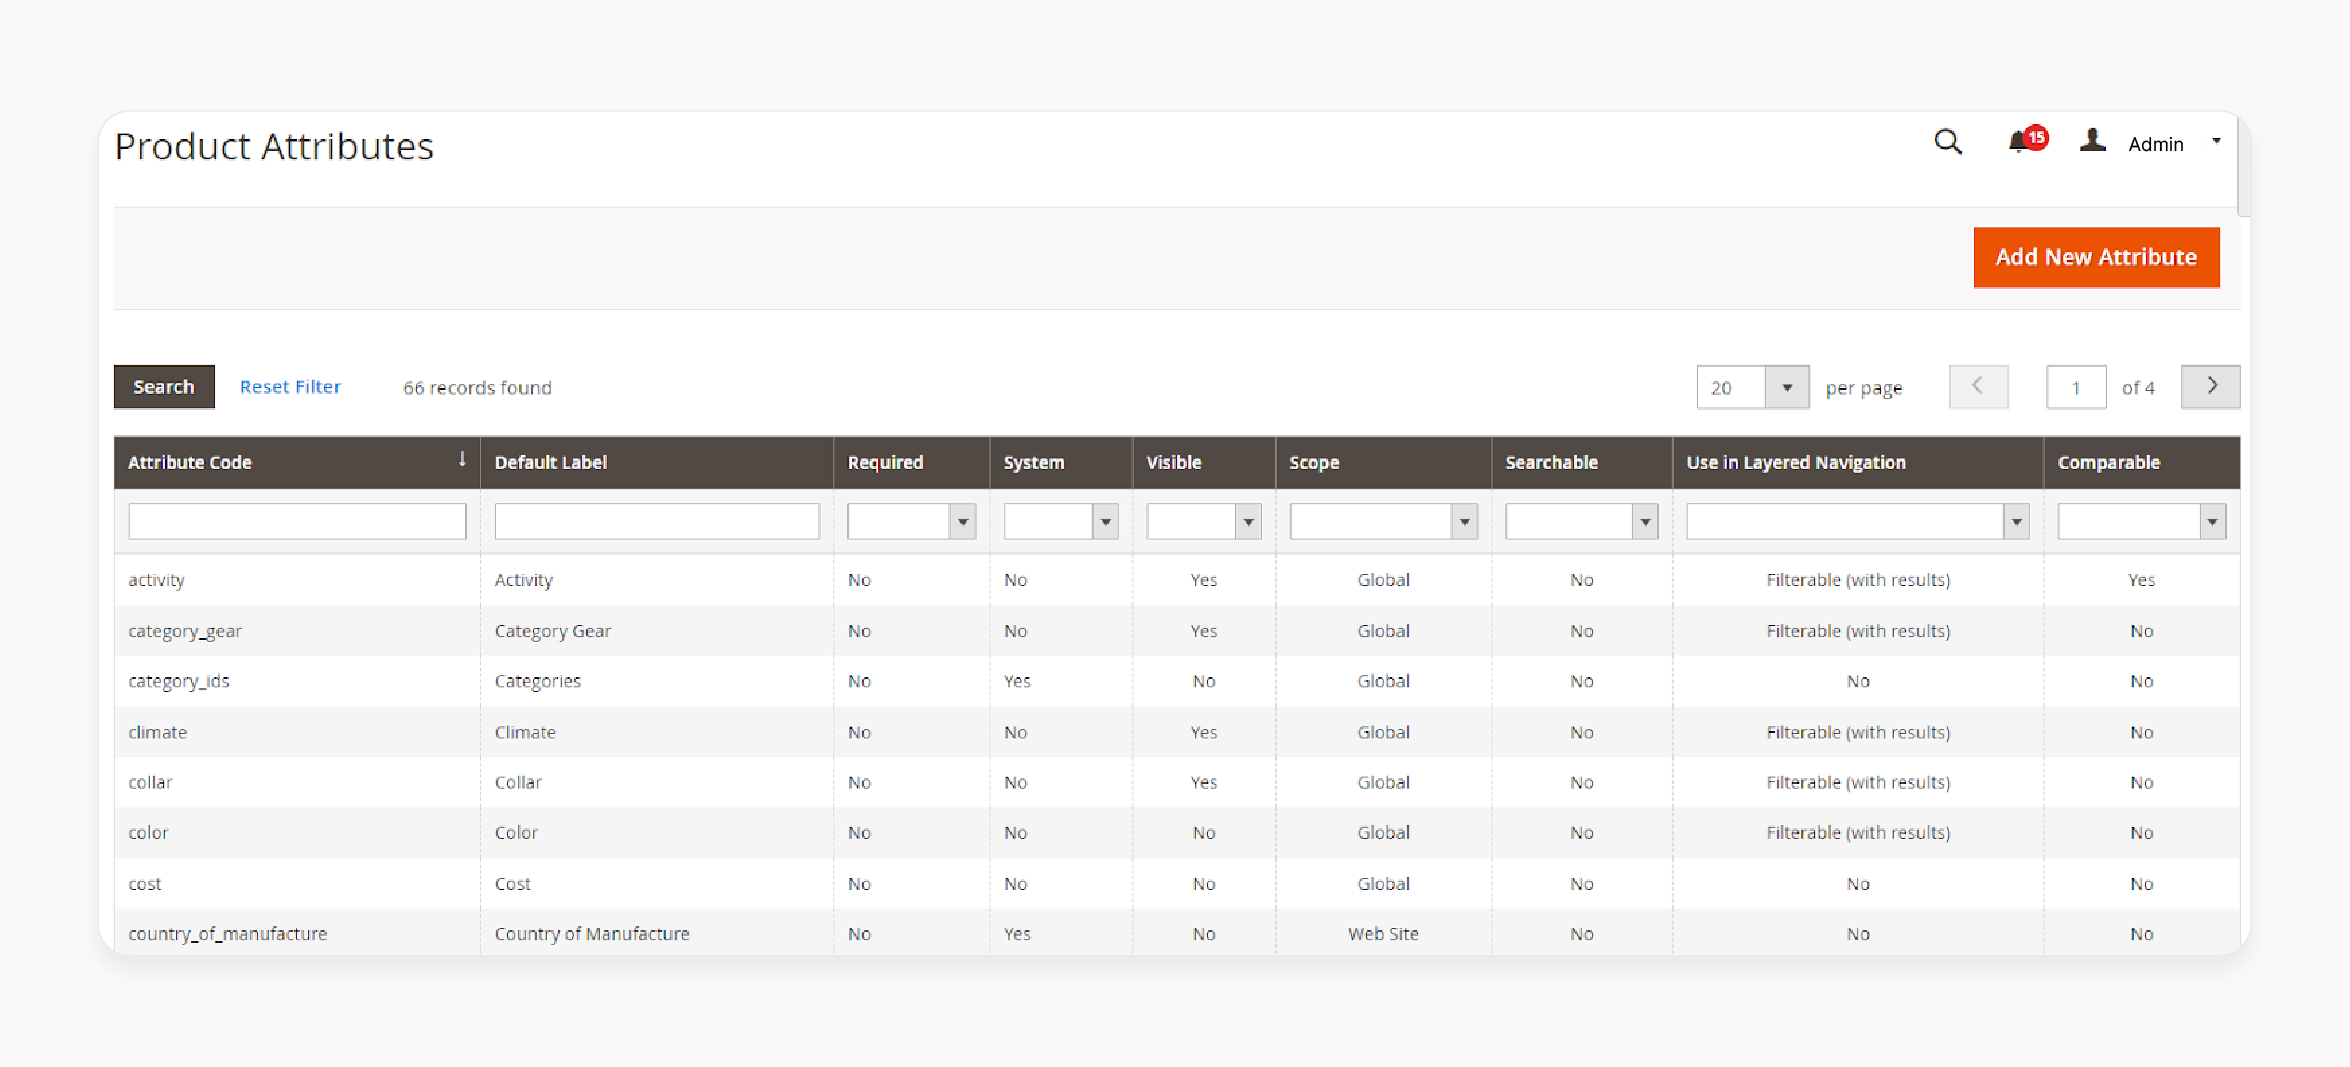2350x1067 pixels.
Task: Open the System filter dropdown
Action: 1061,521
